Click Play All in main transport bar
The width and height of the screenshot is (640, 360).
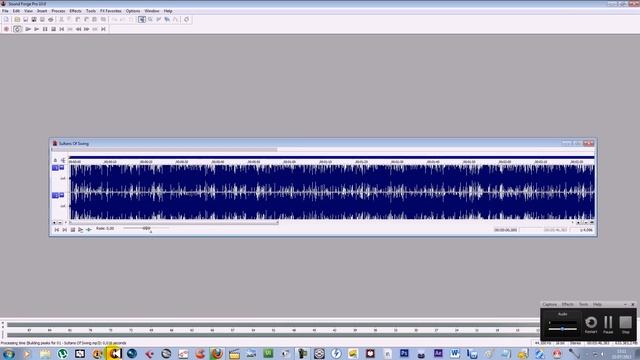(28, 29)
